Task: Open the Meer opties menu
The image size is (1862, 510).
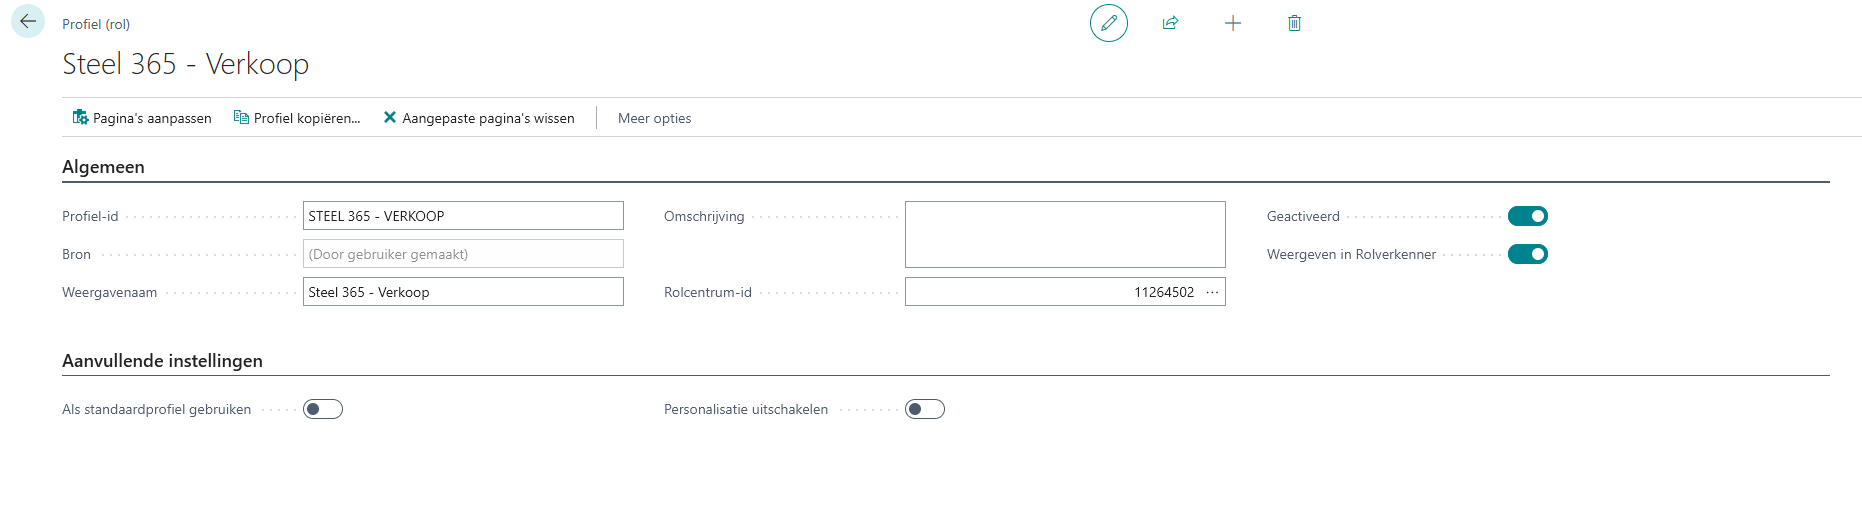Action: pyautogui.click(x=654, y=118)
